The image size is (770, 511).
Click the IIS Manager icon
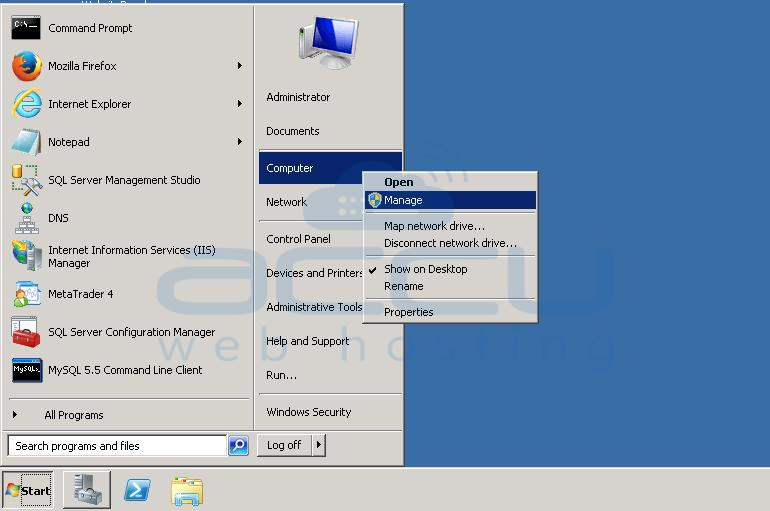coord(27,256)
